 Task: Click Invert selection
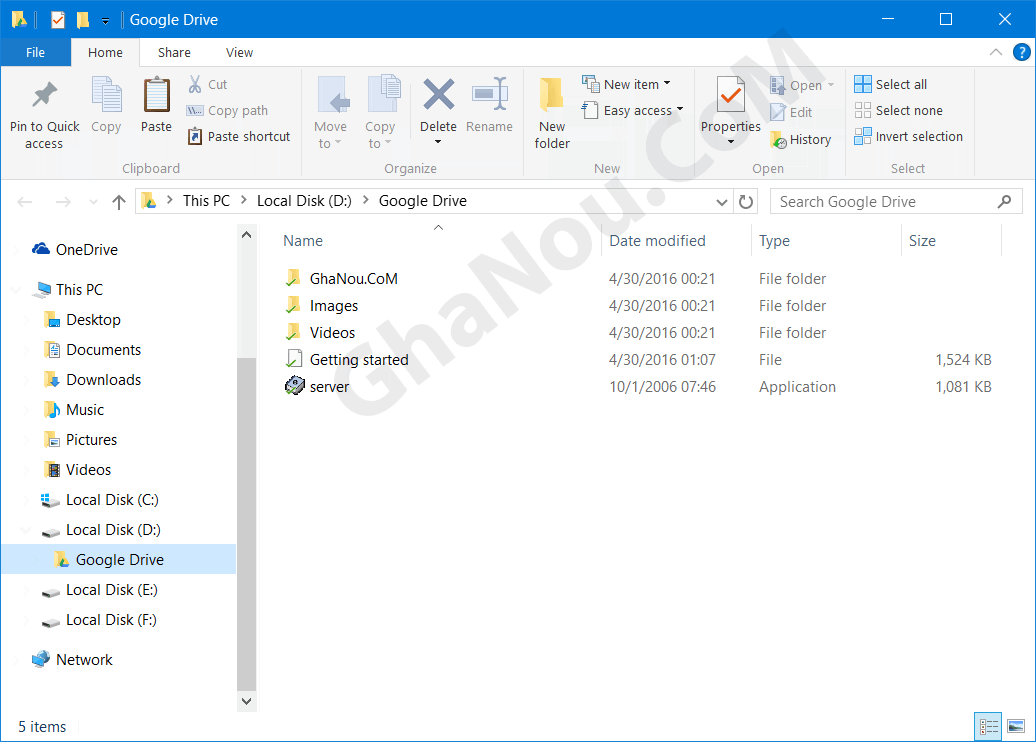pos(908,136)
